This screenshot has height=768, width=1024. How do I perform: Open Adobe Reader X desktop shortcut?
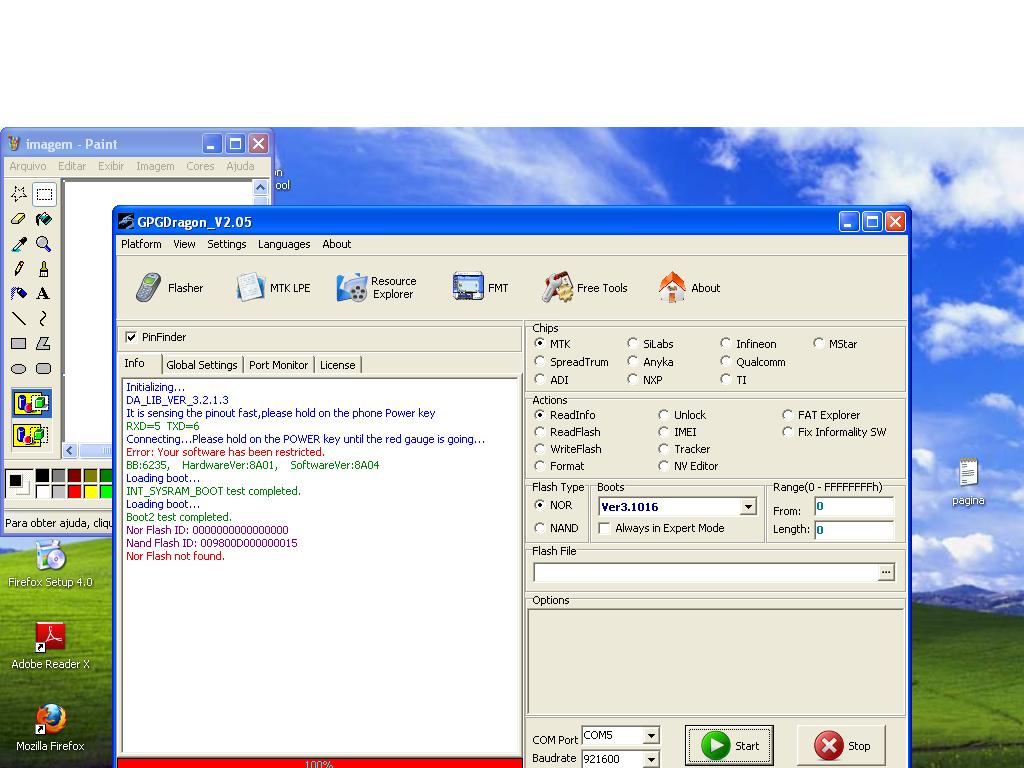(x=50, y=646)
